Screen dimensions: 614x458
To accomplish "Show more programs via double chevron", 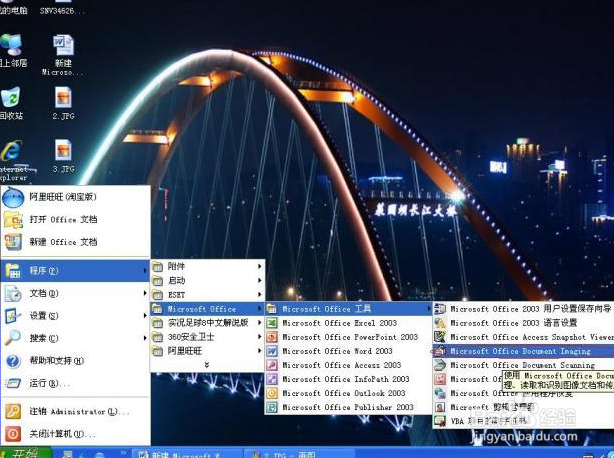I will [x=207, y=365].
